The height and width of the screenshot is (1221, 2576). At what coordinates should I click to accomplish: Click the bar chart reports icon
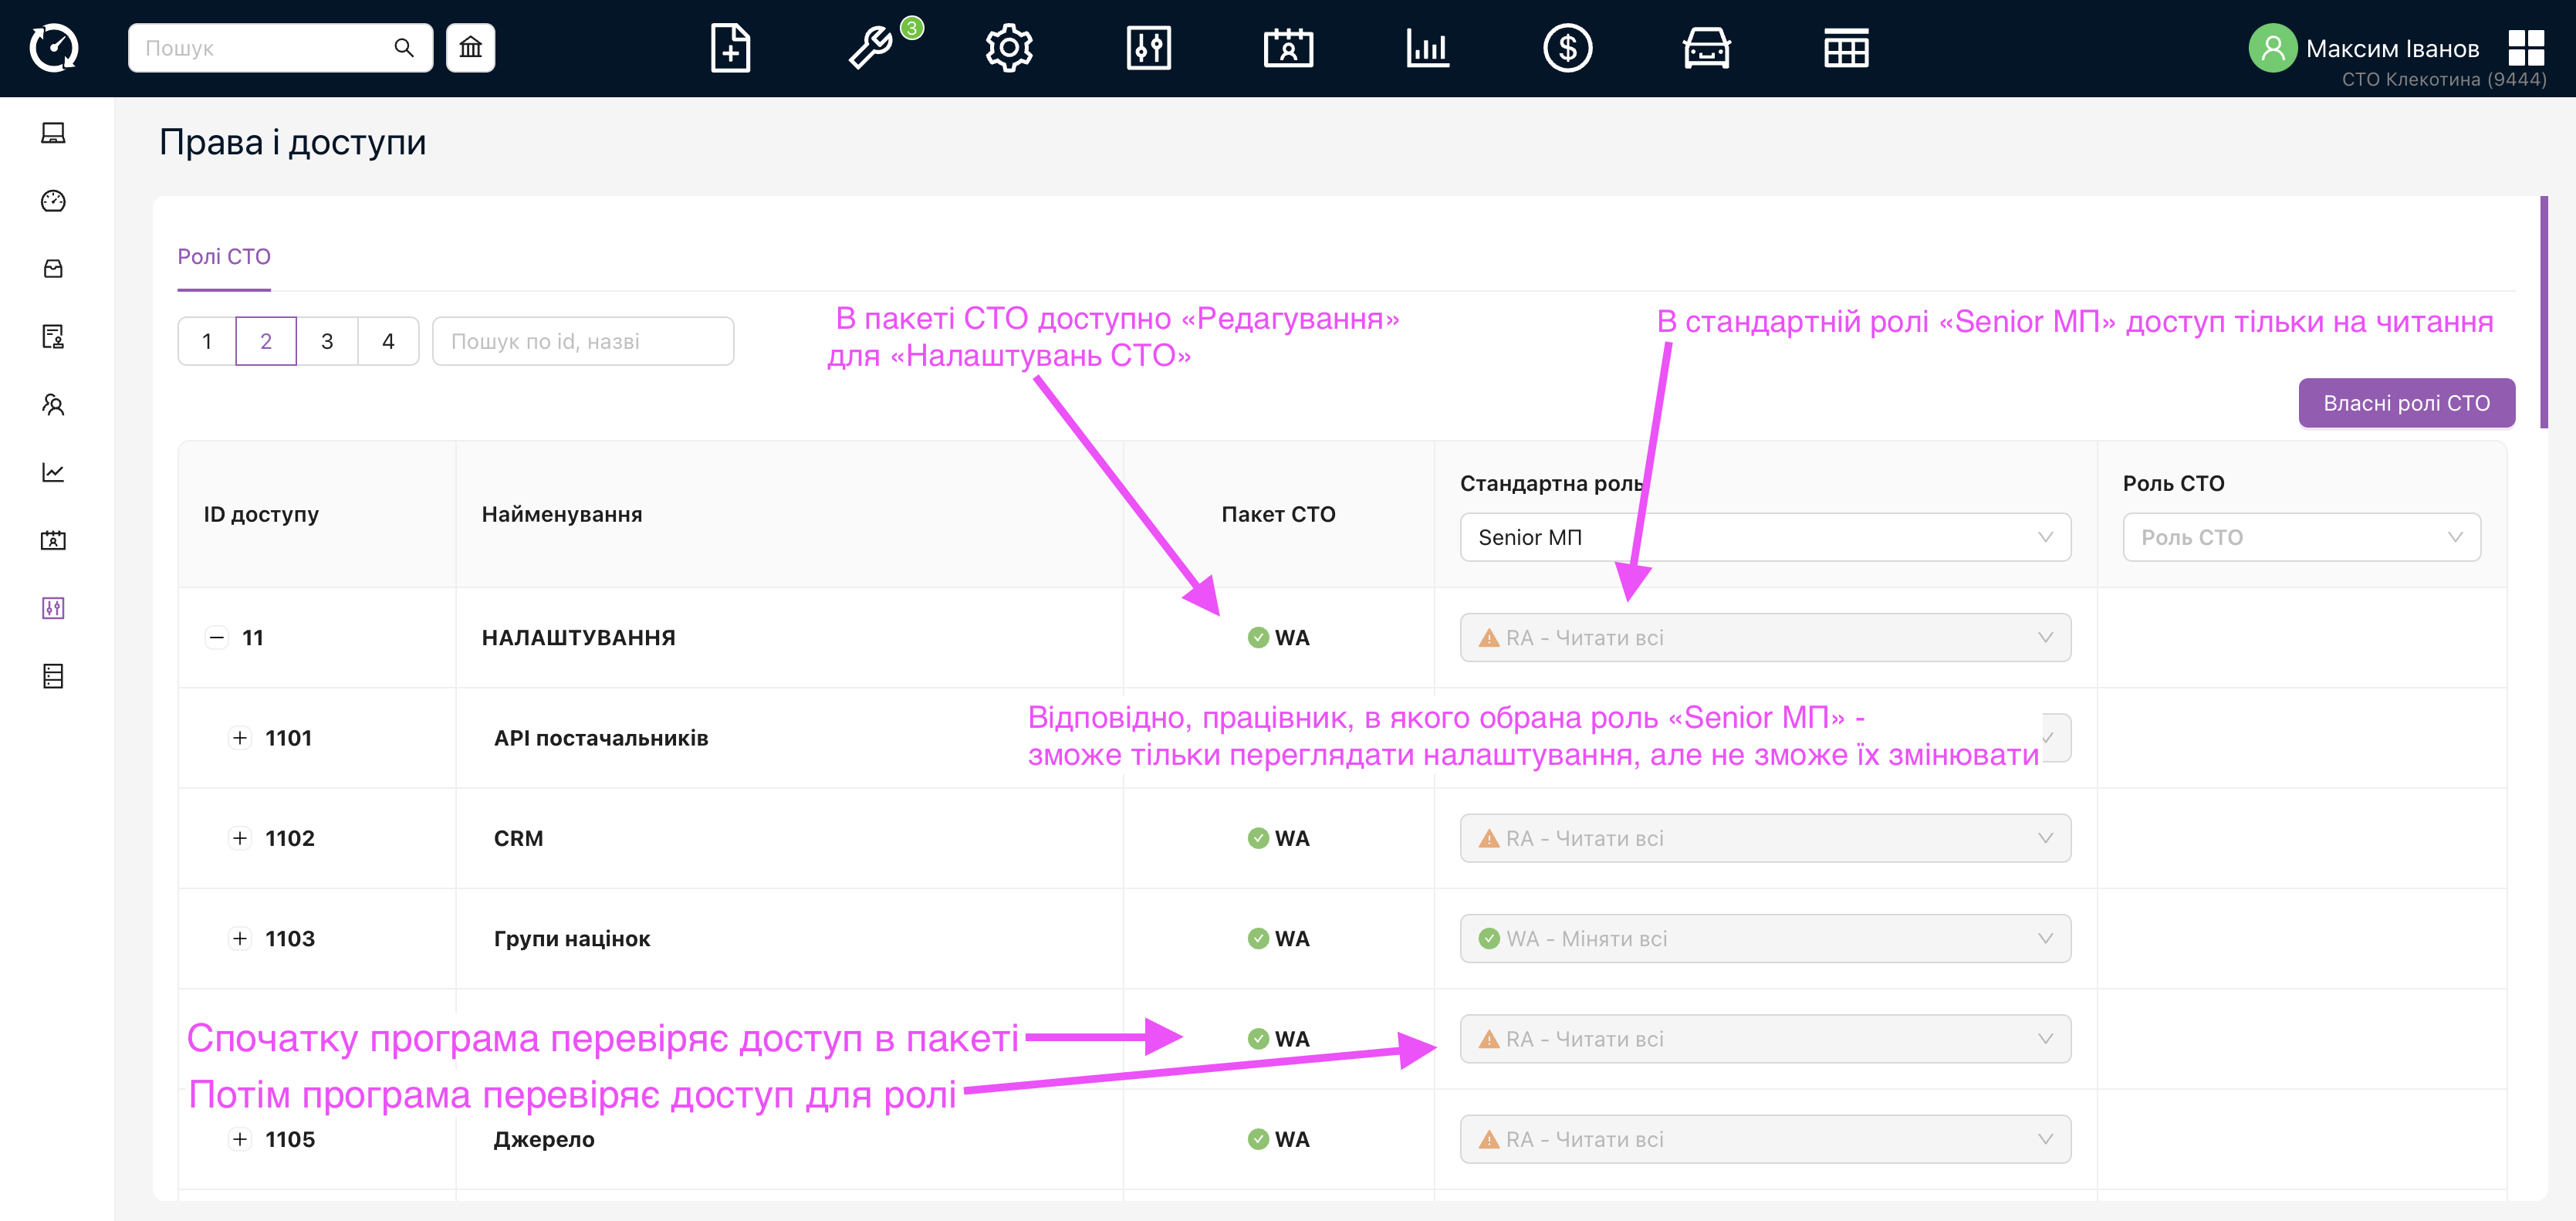pos(1427,48)
